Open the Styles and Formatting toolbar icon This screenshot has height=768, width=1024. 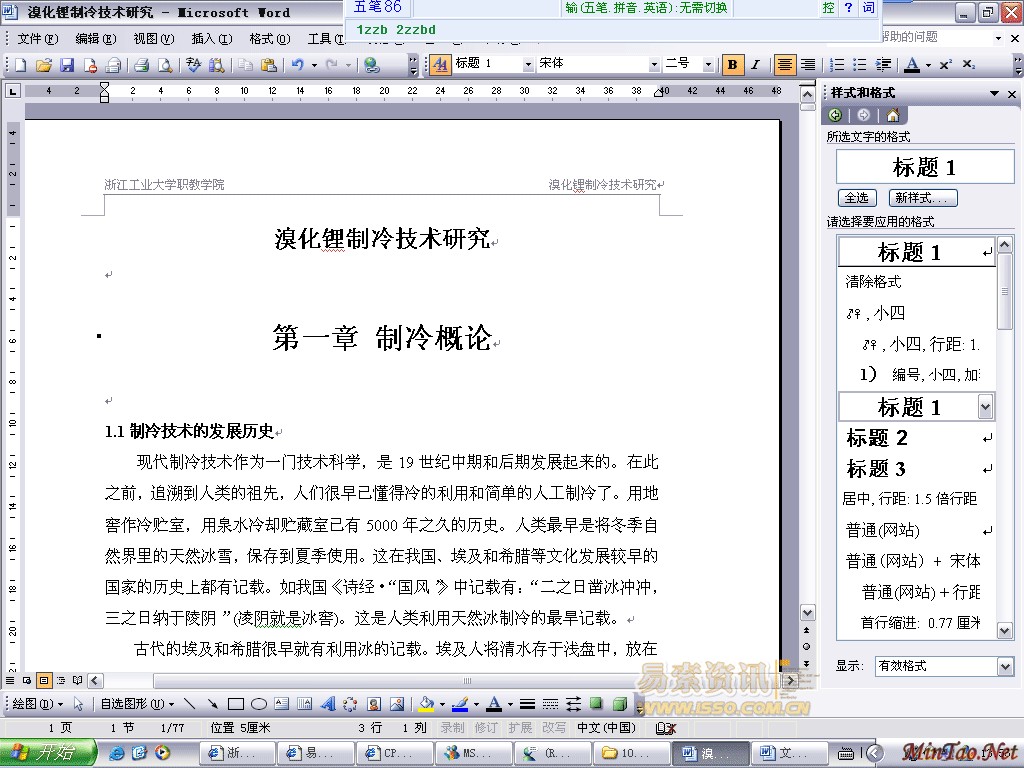pyautogui.click(x=440, y=64)
